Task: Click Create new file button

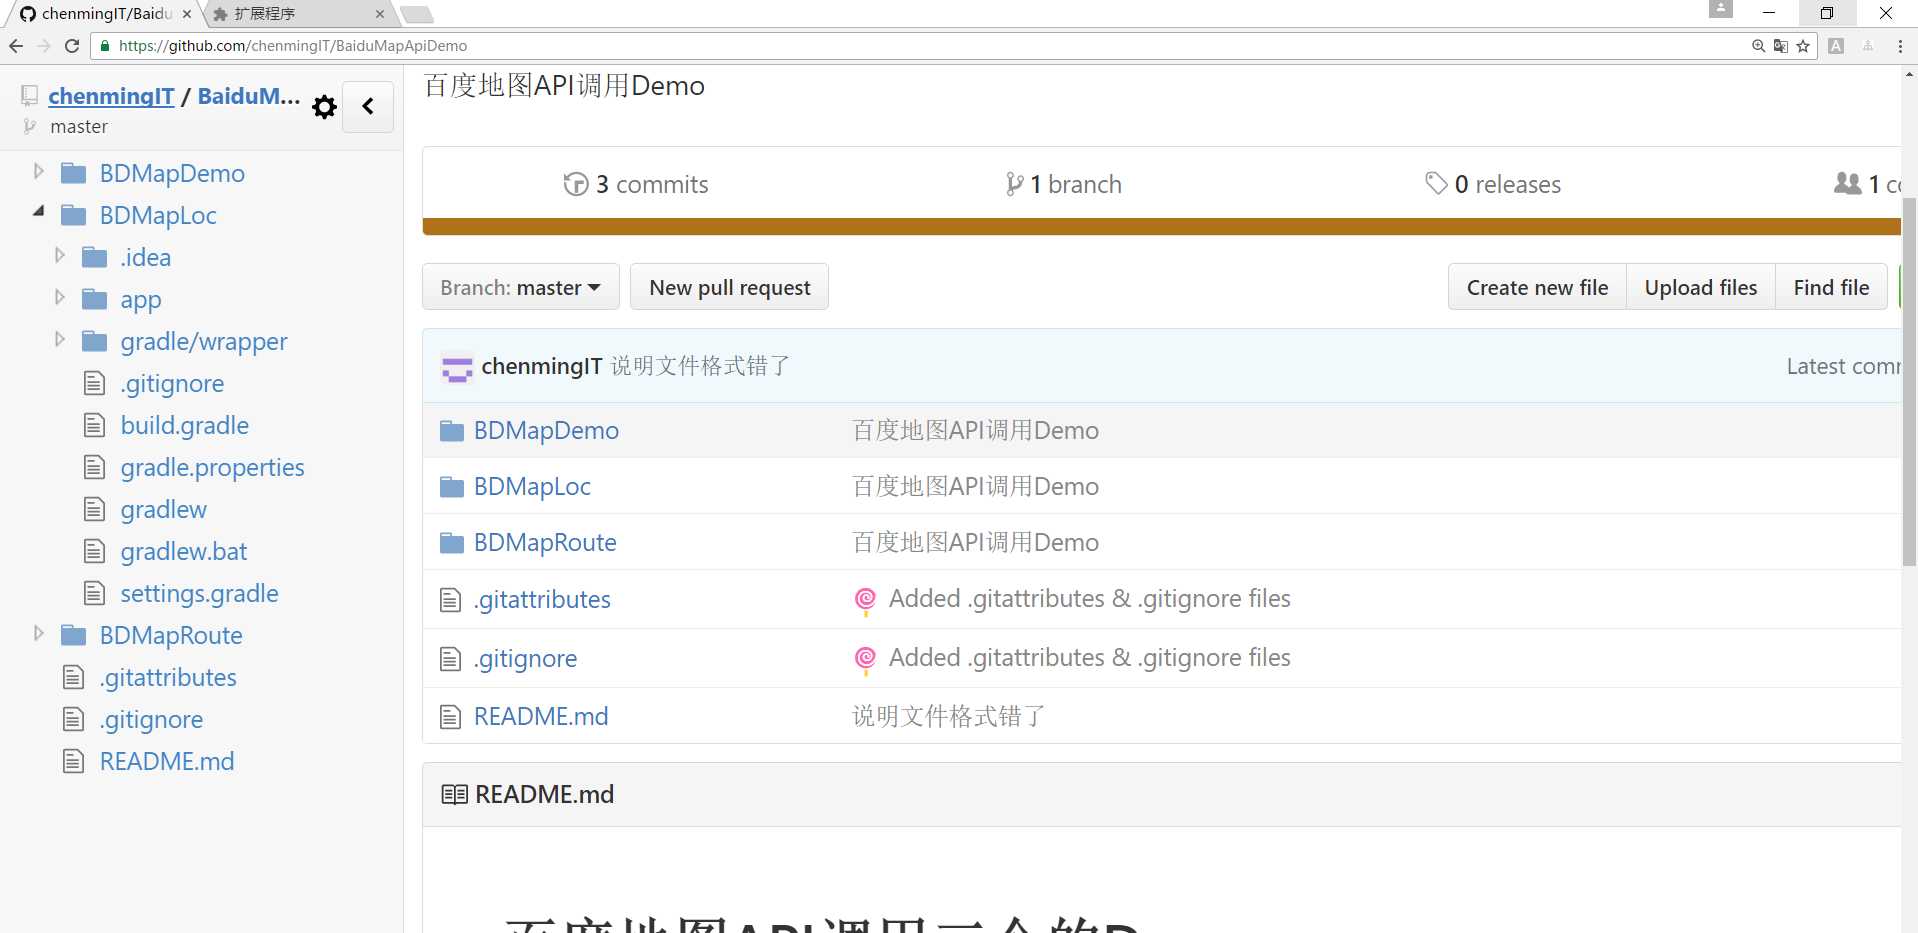Action: pyautogui.click(x=1537, y=287)
